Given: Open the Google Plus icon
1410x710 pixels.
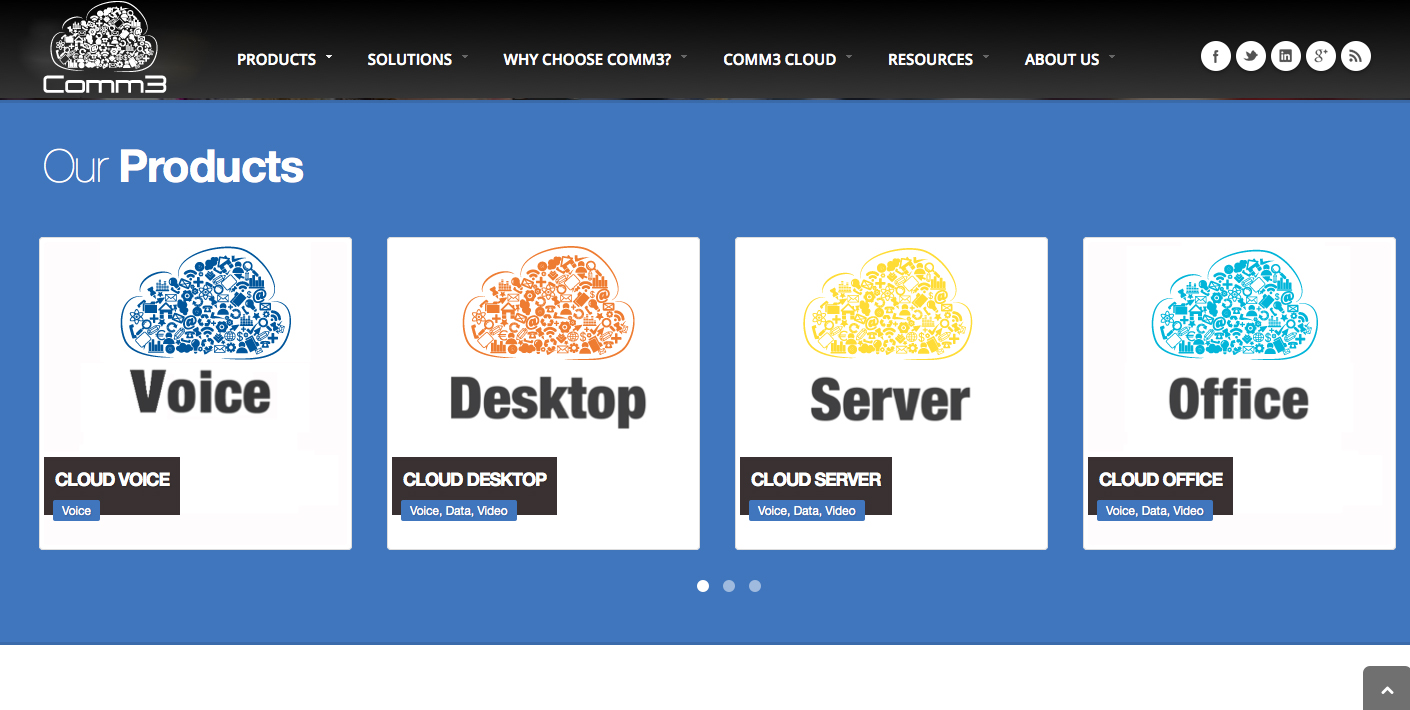Looking at the screenshot, I should 1321,56.
